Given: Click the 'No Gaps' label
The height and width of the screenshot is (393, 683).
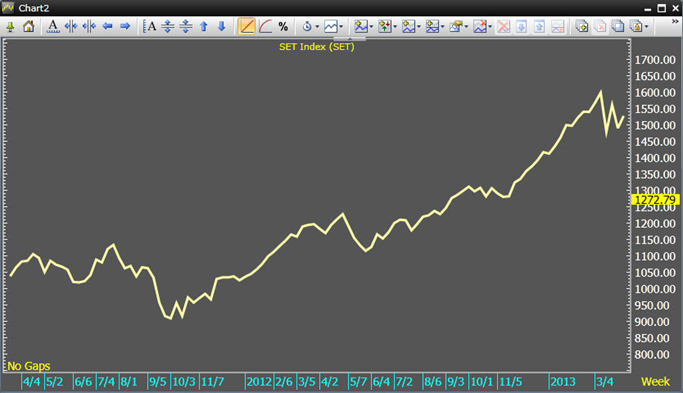Looking at the screenshot, I should pyautogui.click(x=29, y=366).
